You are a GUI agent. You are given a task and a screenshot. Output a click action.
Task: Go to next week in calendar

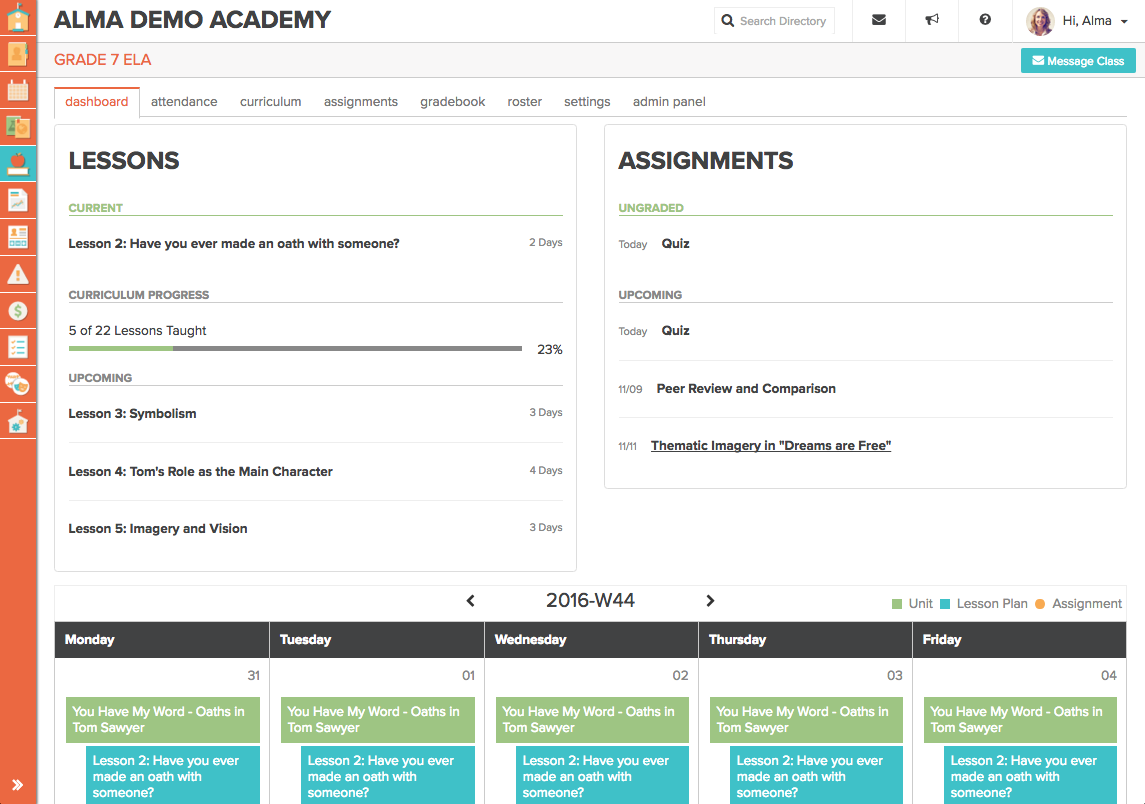click(710, 601)
